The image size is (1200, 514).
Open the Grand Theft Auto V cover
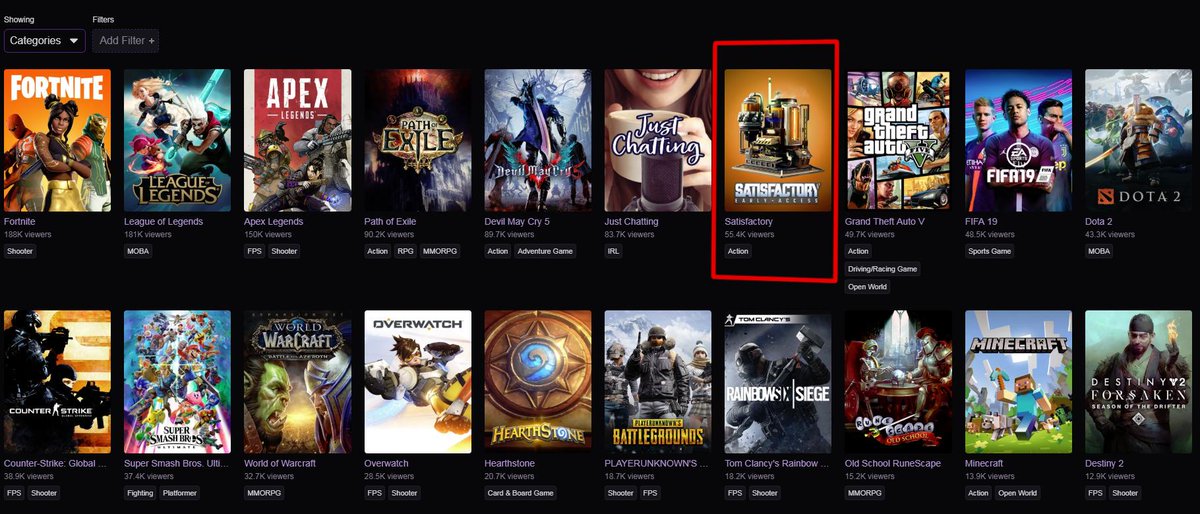(898, 140)
